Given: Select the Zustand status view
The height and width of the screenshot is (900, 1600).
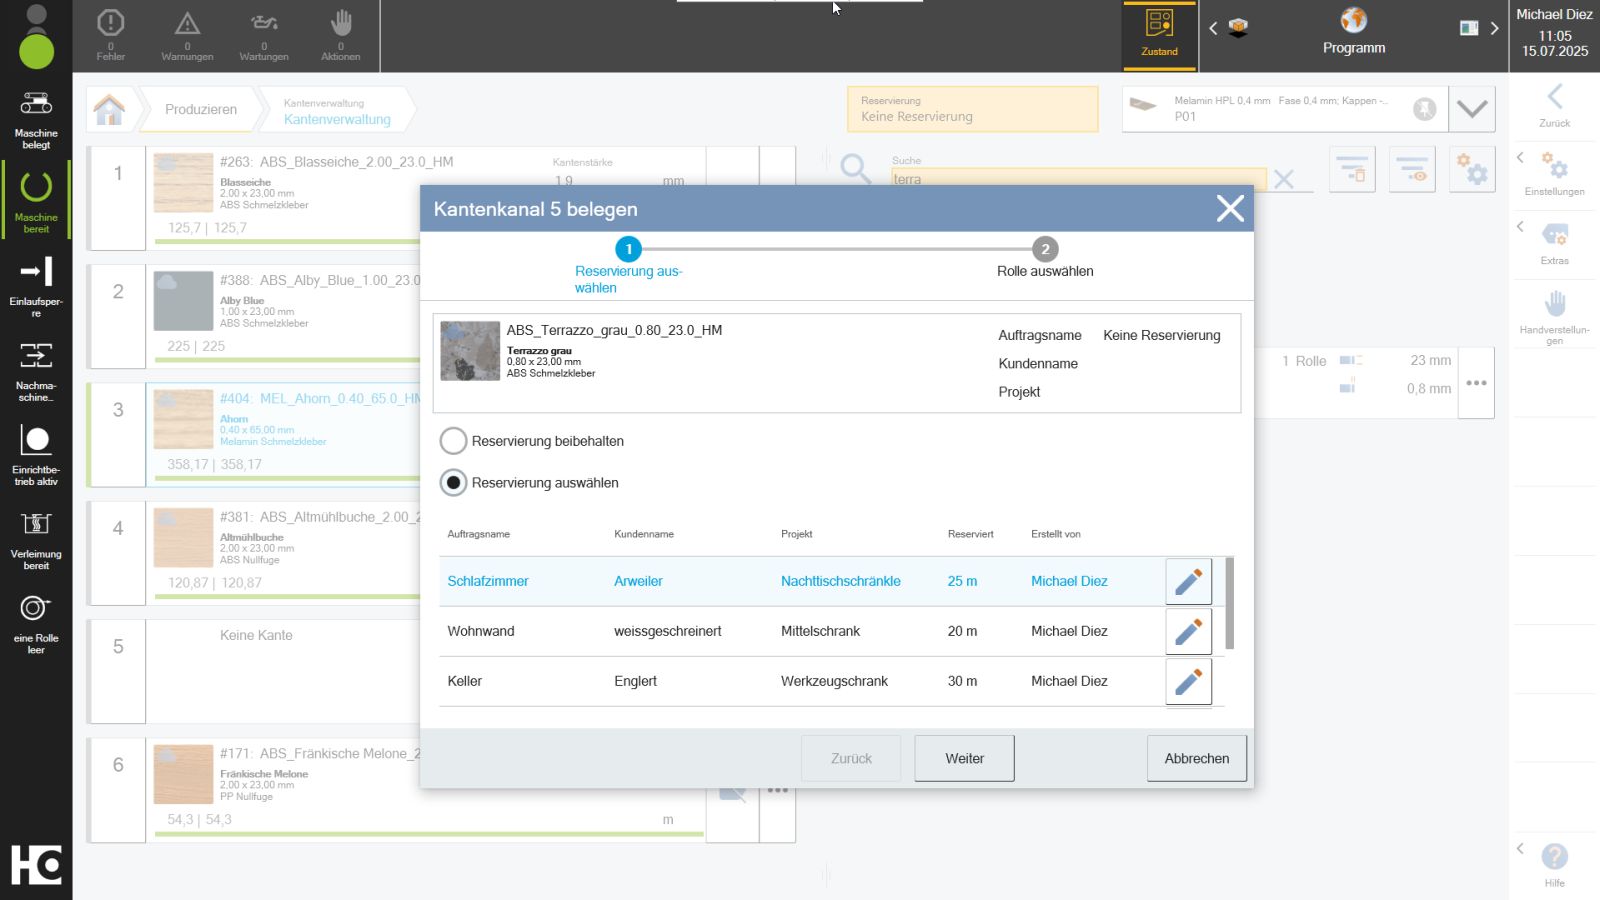Looking at the screenshot, I should click(1160, 36).
